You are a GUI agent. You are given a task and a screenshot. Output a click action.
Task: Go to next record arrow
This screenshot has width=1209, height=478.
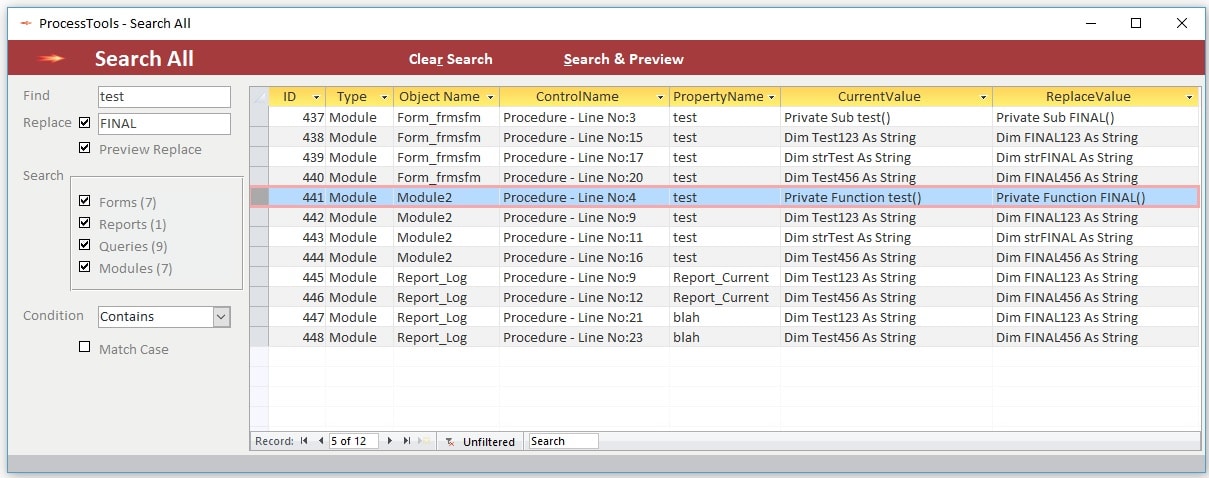pos(390,441)
